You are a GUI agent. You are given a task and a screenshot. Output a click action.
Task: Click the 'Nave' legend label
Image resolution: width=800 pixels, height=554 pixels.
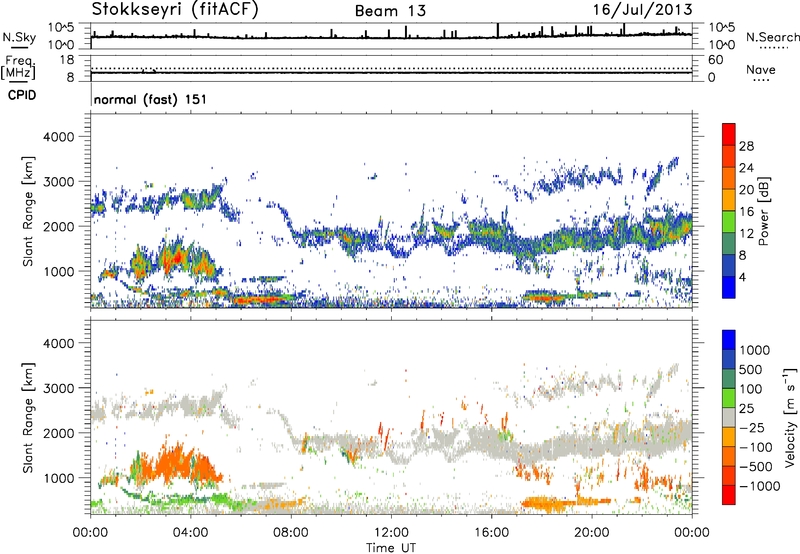pos(761,69)
